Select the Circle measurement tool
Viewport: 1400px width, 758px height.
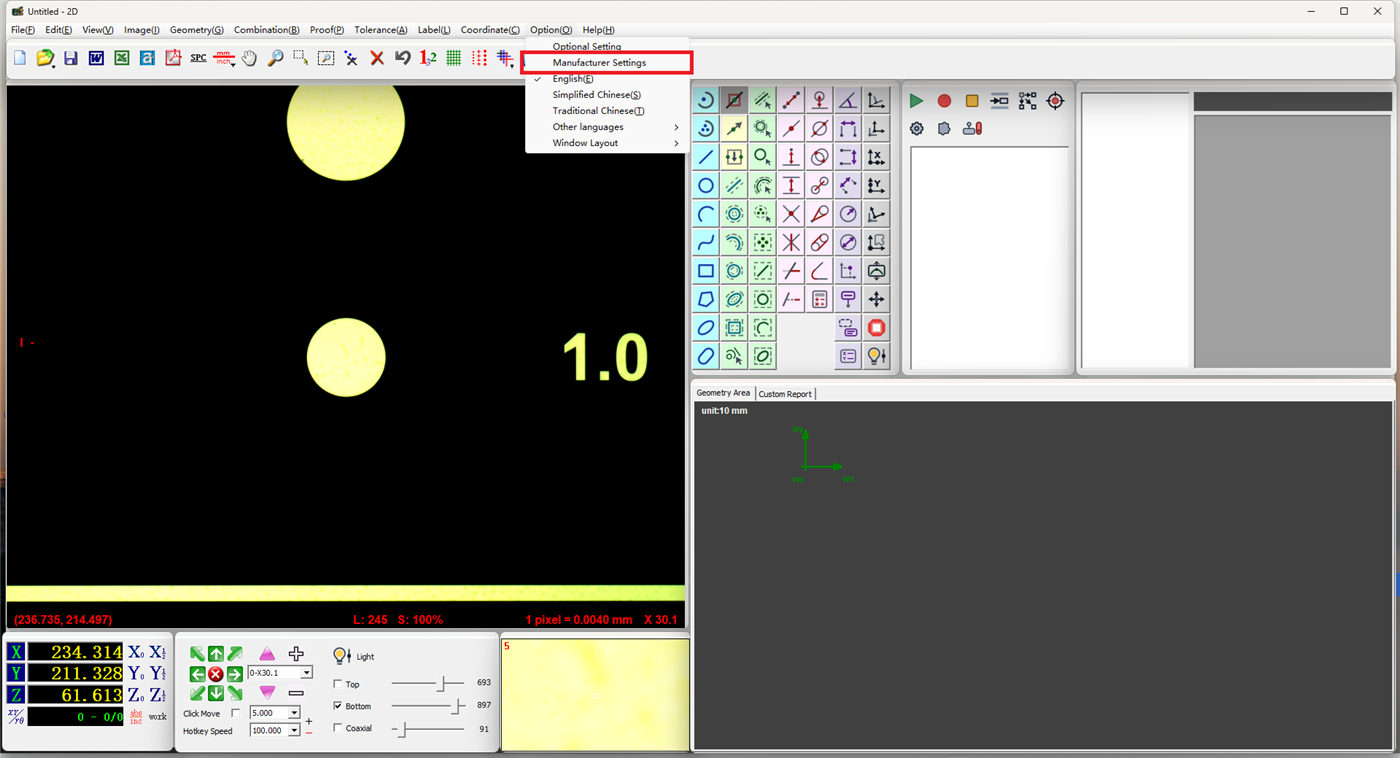click(706, 185)
